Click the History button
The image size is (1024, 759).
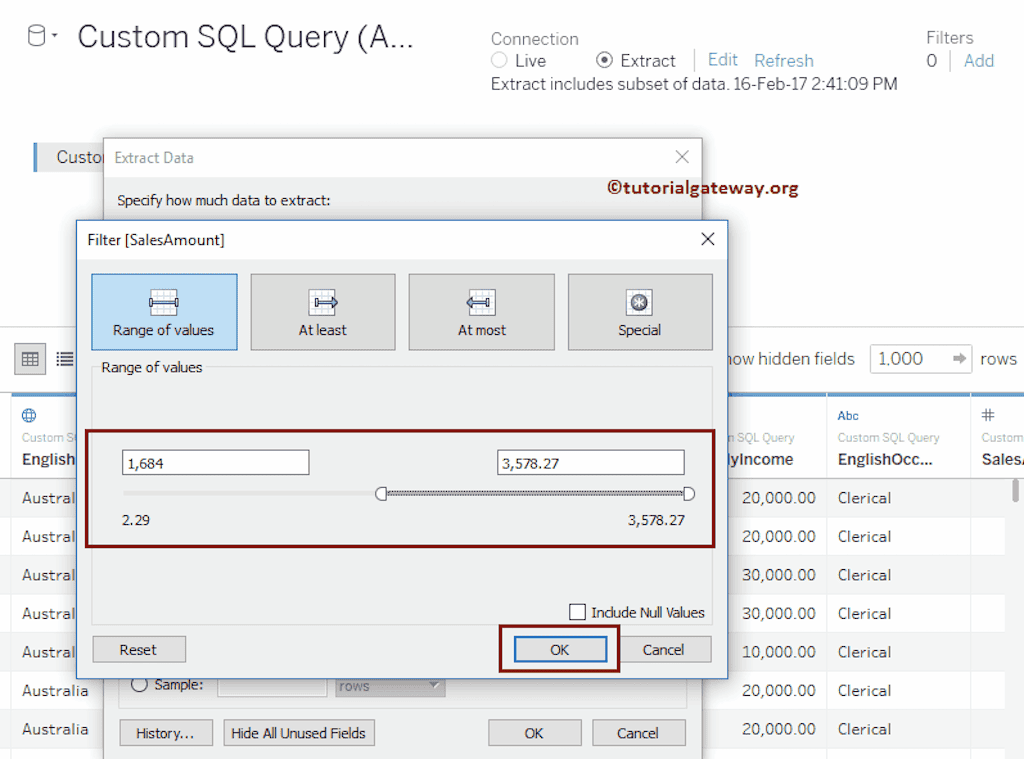(x=166, y=733)
